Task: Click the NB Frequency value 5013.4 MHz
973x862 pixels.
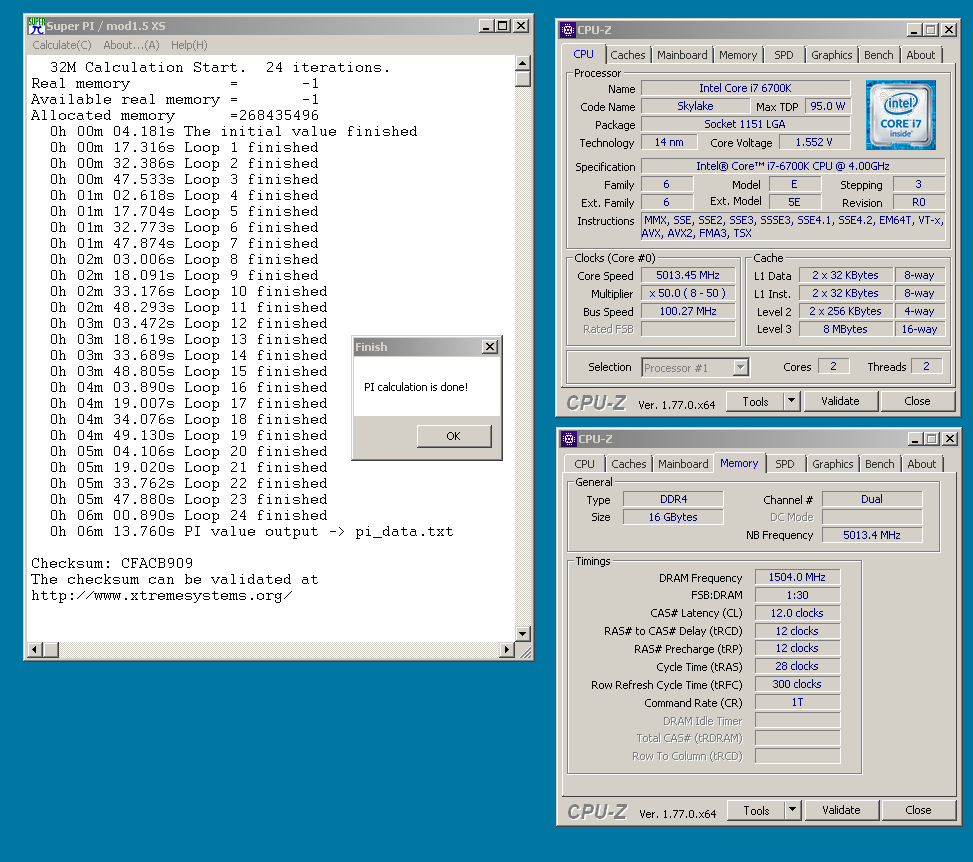Action: pyautogui.click(x=872, y=535)
